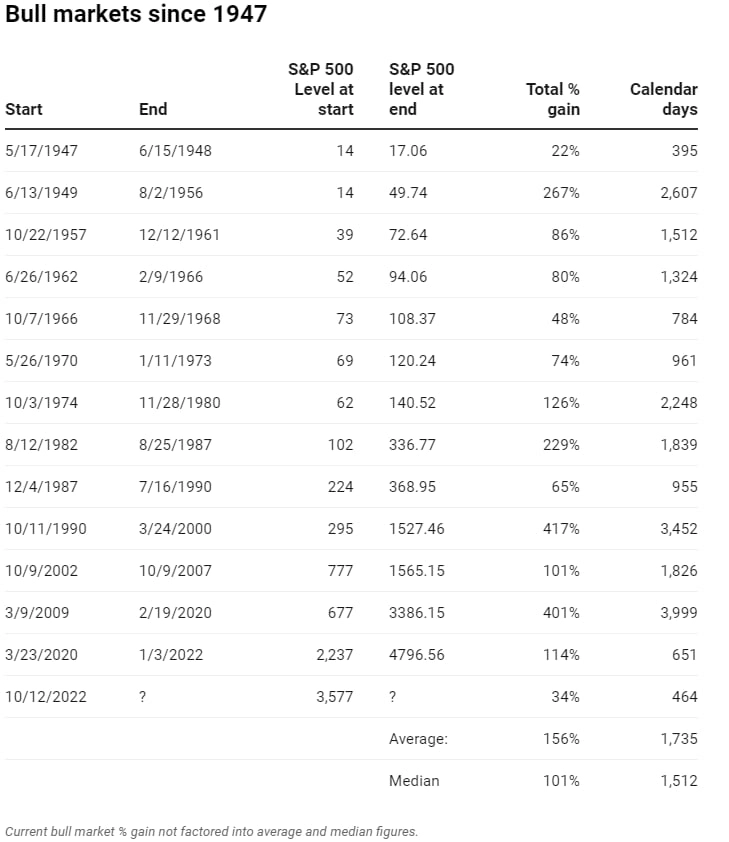Screen dimensions: 729x842
Task: Click the 5/17/1947 start date cell
Action: (x=42, y=151)
